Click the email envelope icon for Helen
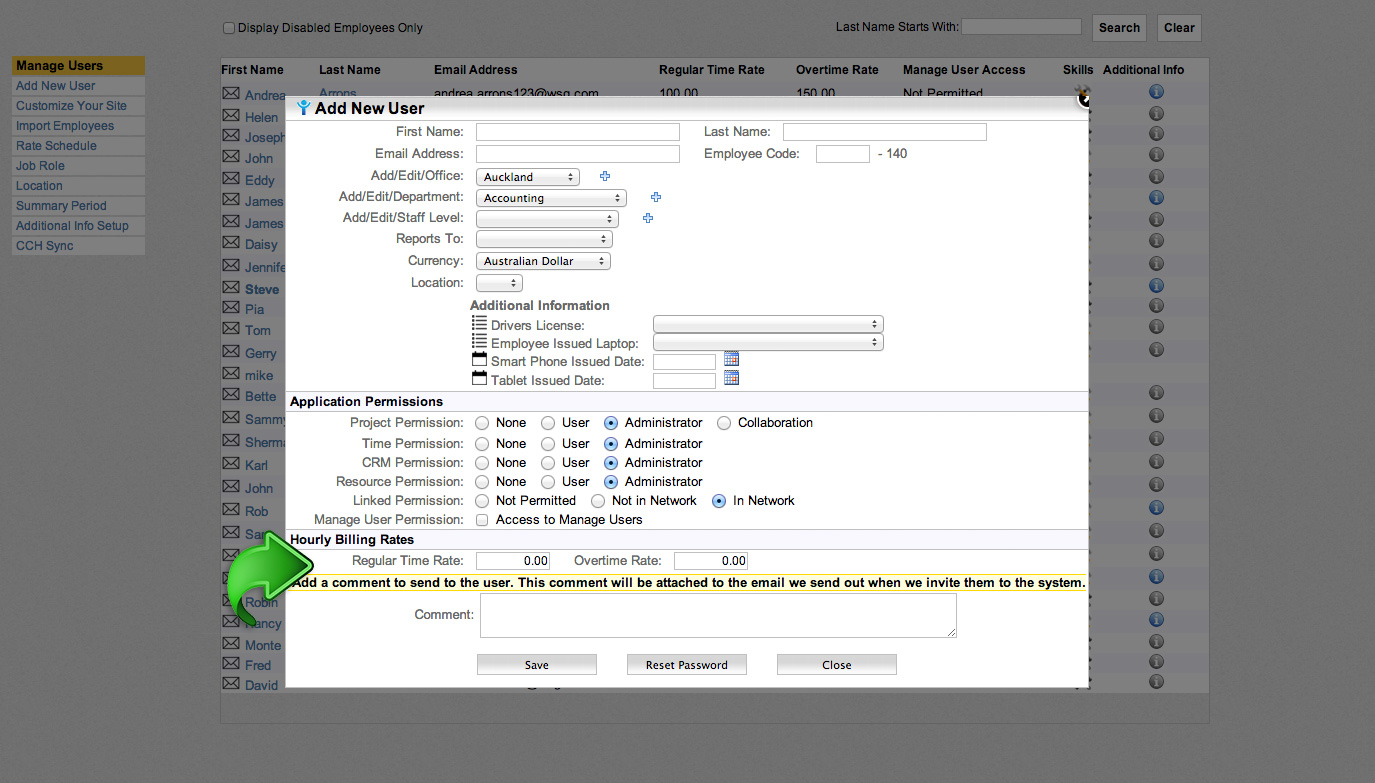The width and height of the screenshot is (1375, 783). (230, 116)
